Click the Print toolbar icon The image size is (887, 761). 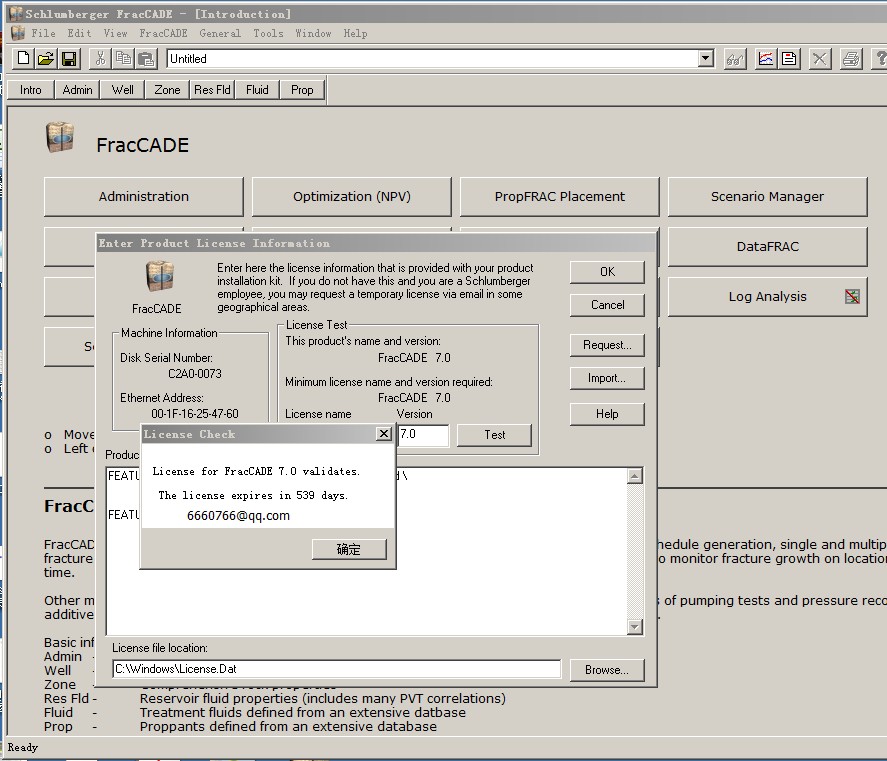click(851, 59)
